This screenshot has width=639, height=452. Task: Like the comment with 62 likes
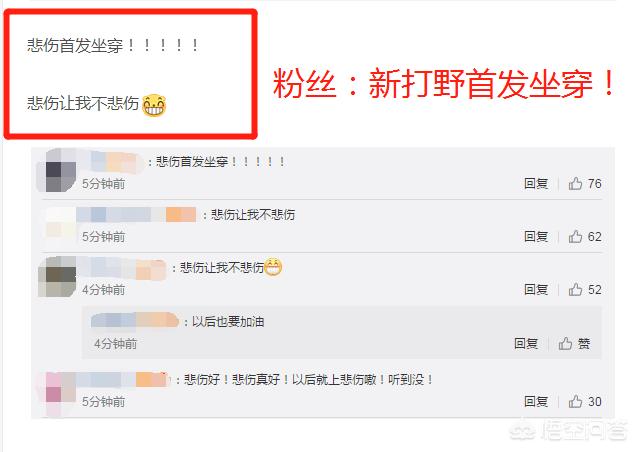(x=575, y=237)
